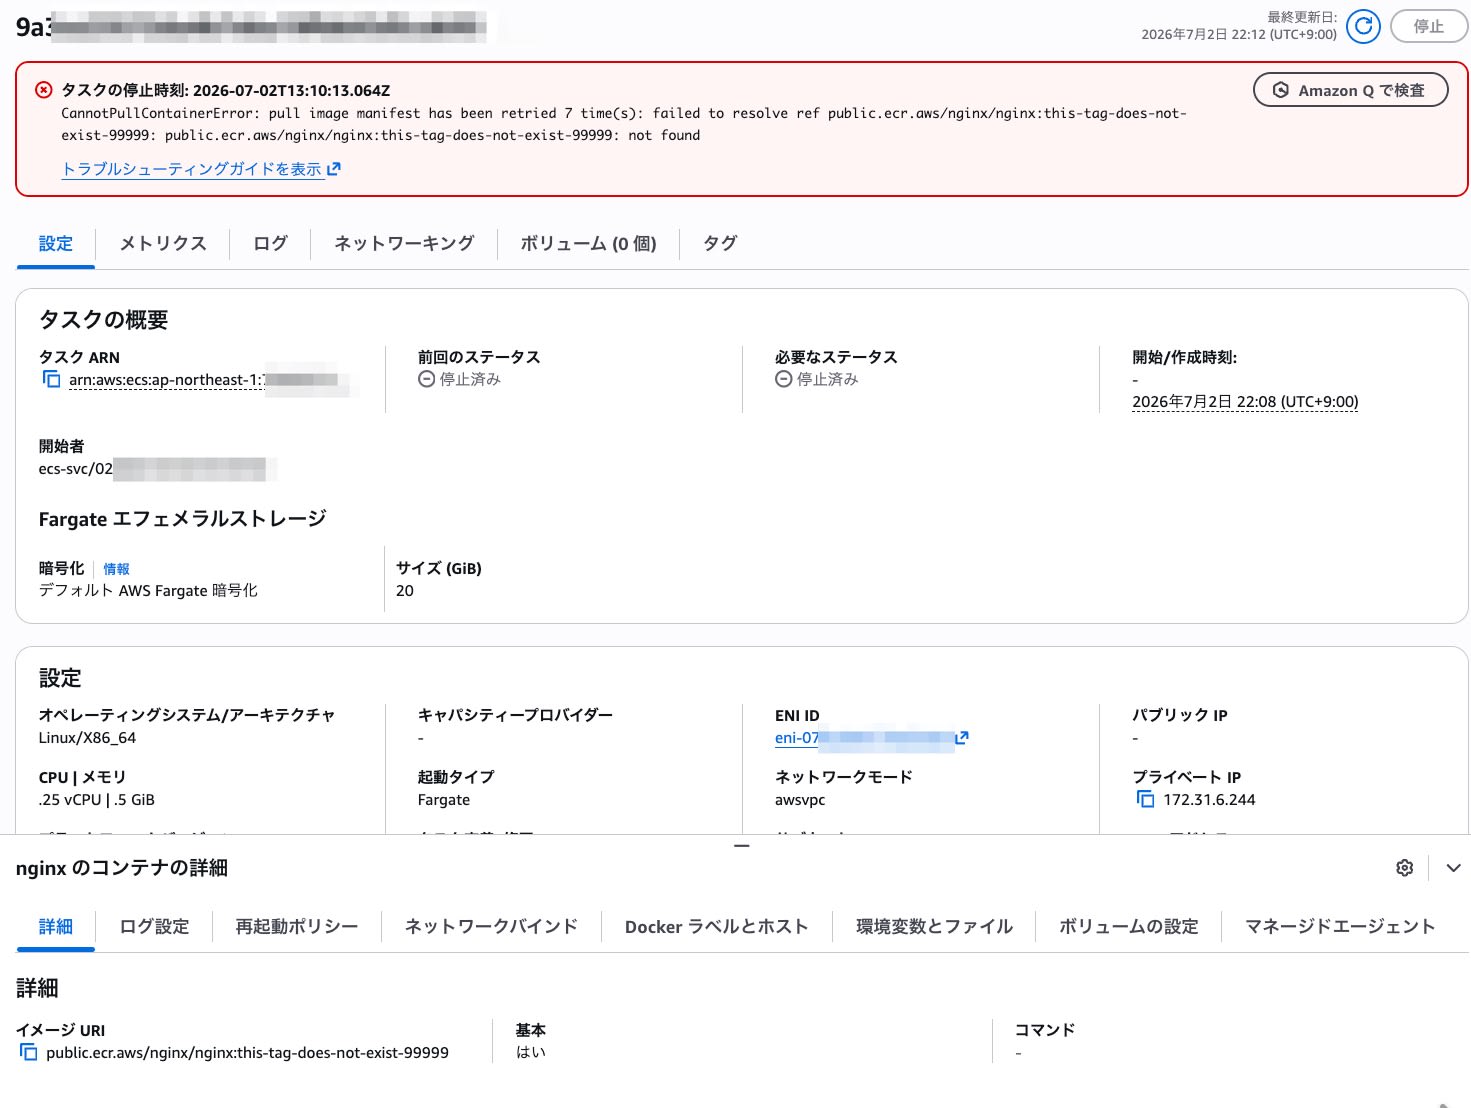Image resolution: width=1471 pixels, height=1108 pixels.
Task: Open Amazon Q で検査 inspection
Action: pyautogui.click(x=1350, y=90)
